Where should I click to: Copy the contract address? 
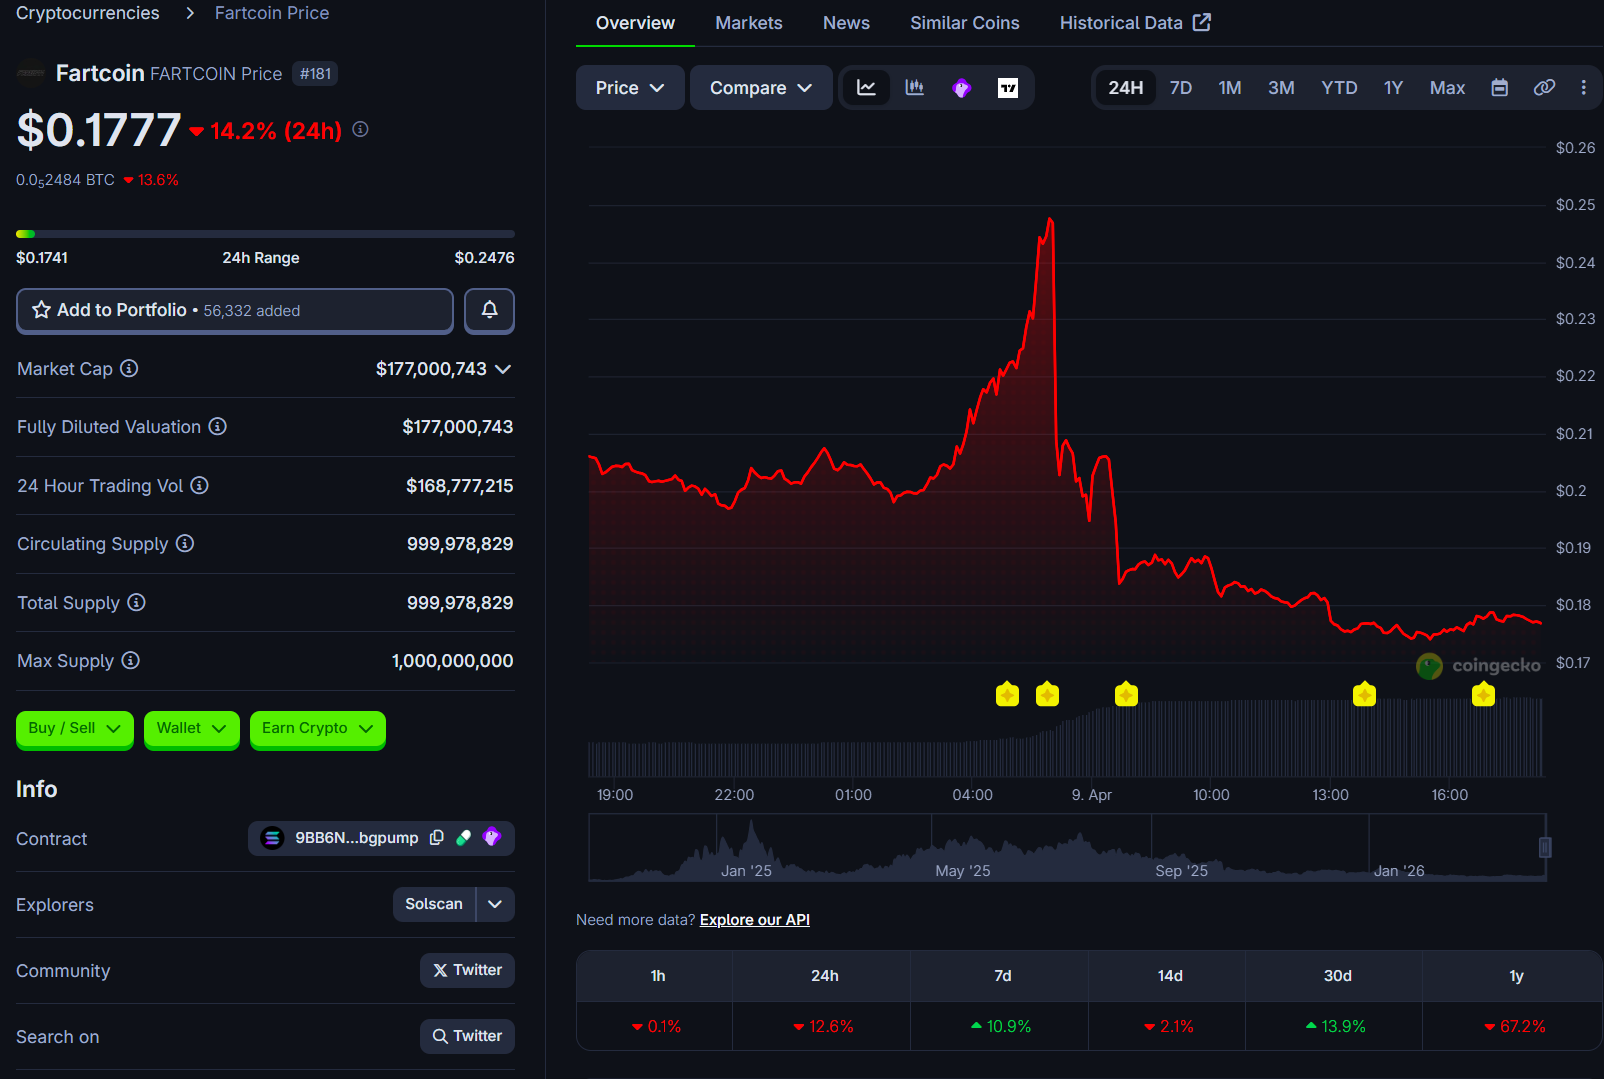437,838
